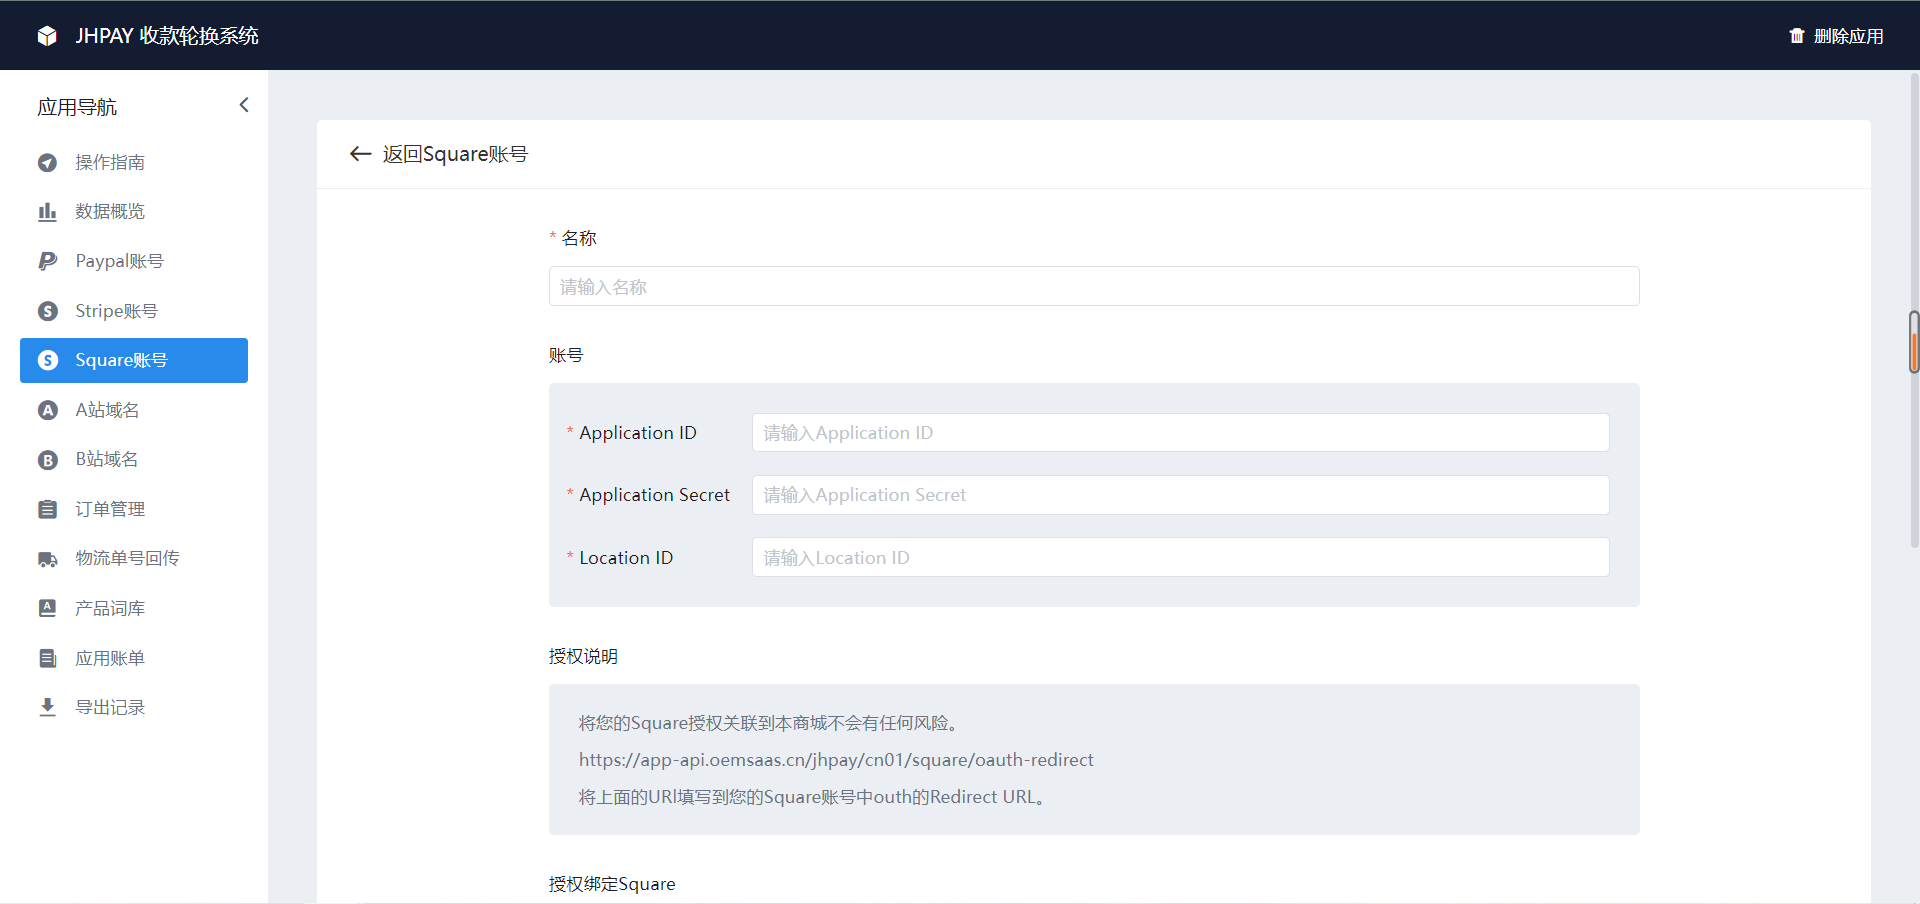The height and width of the screenshot is (904, 1920).
Task: Open 导出记录 in sidebar
Action: [134, 707]
